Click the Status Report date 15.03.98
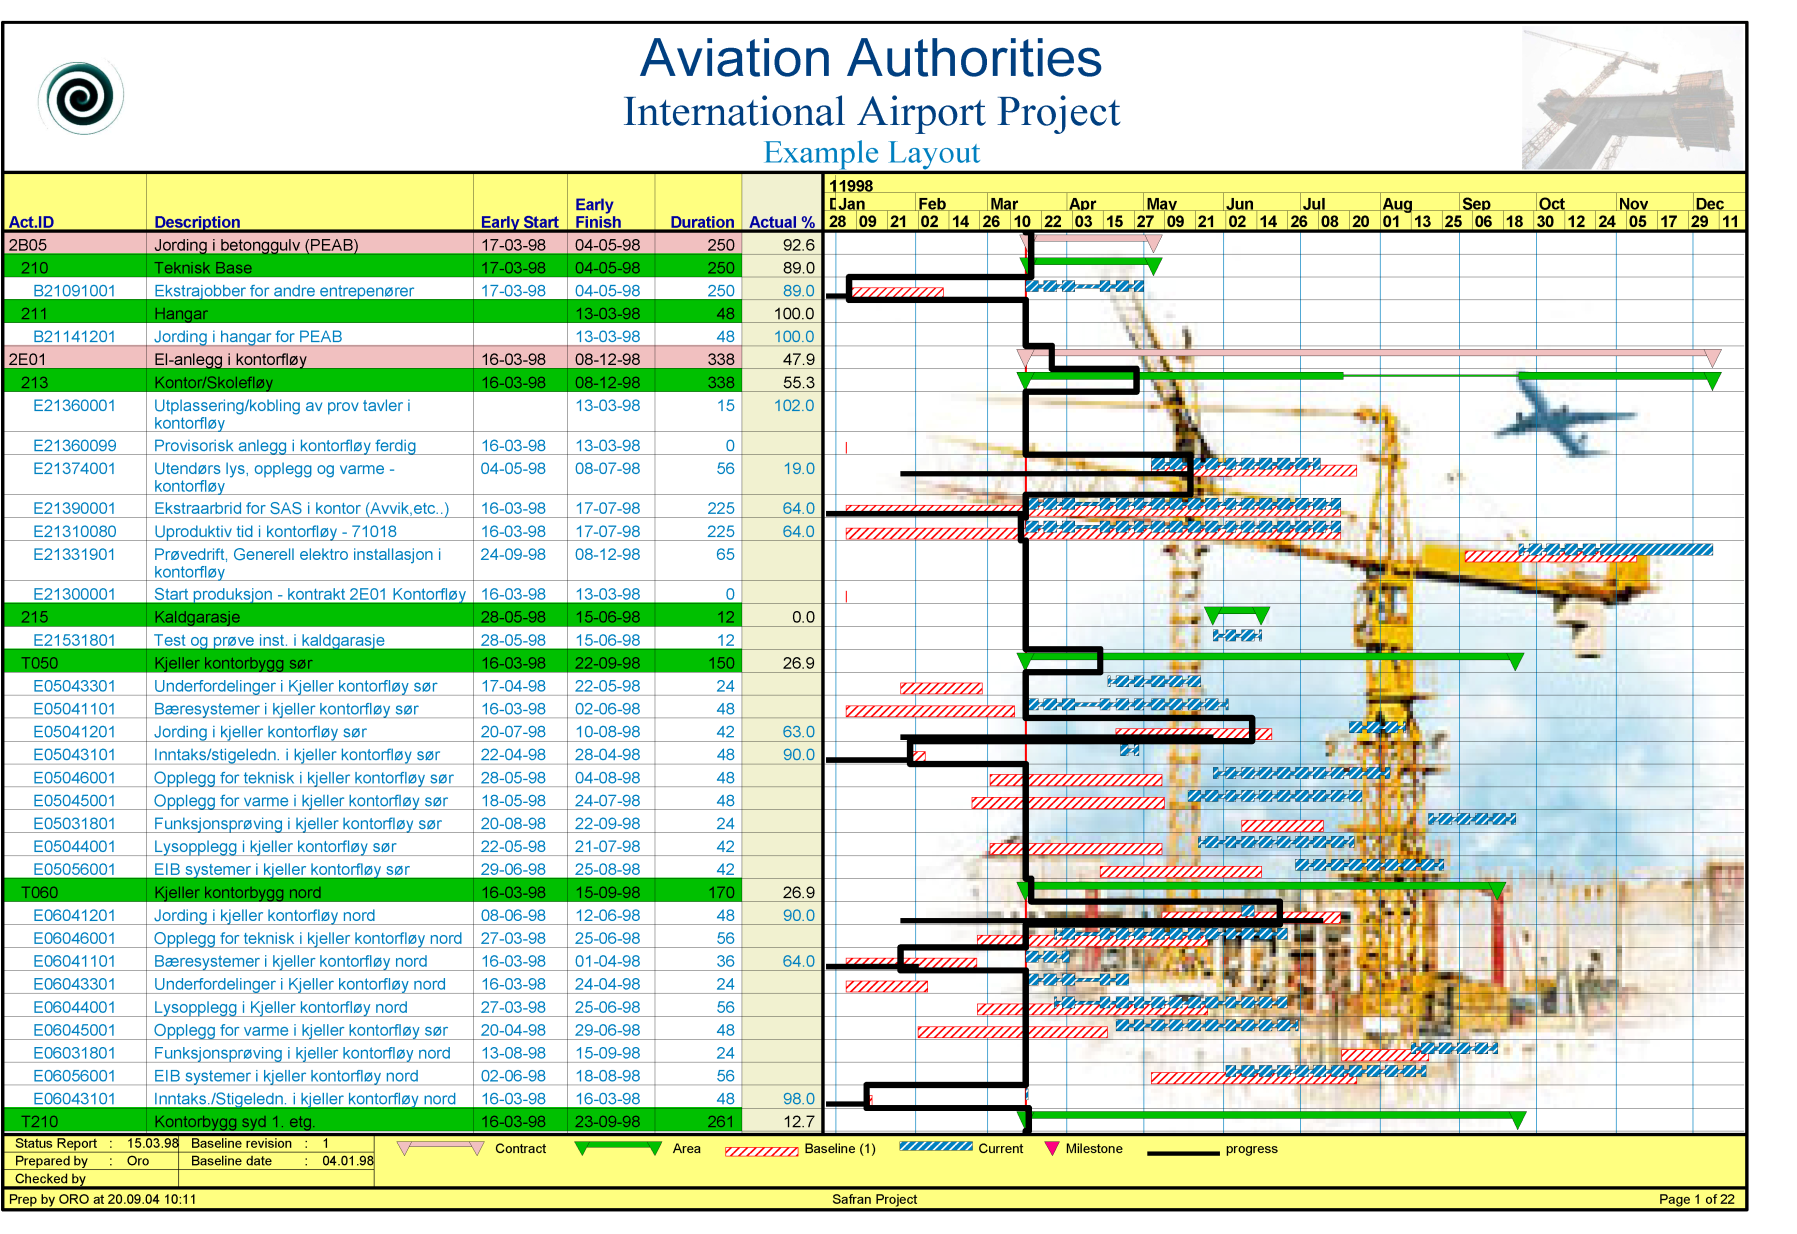 (x=152, y=1144)
